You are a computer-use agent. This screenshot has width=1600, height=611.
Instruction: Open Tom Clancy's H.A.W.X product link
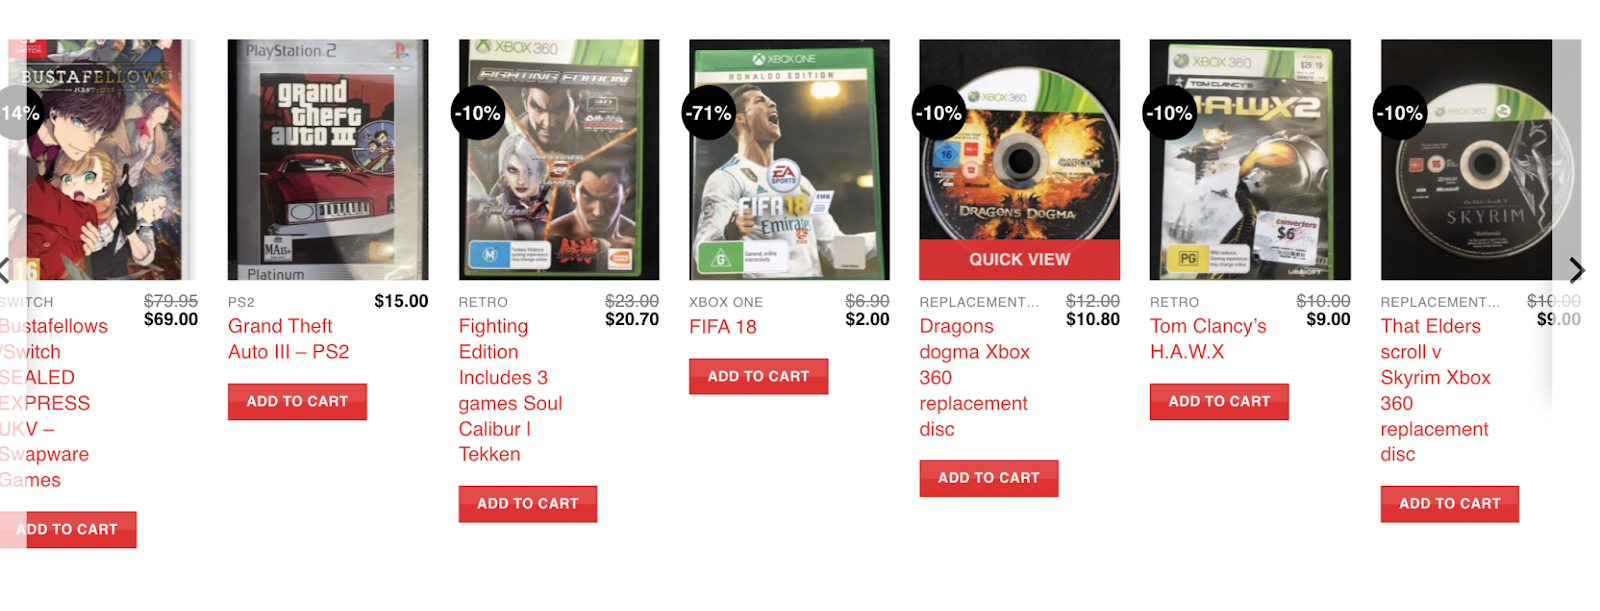pos(1208,339)
